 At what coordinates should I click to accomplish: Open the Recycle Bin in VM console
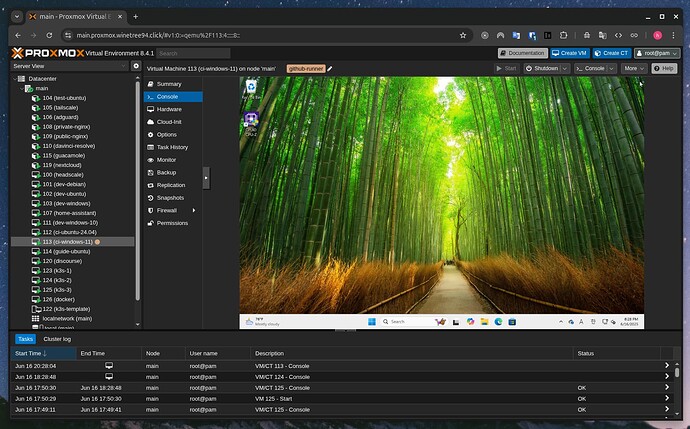pos(251,89)
